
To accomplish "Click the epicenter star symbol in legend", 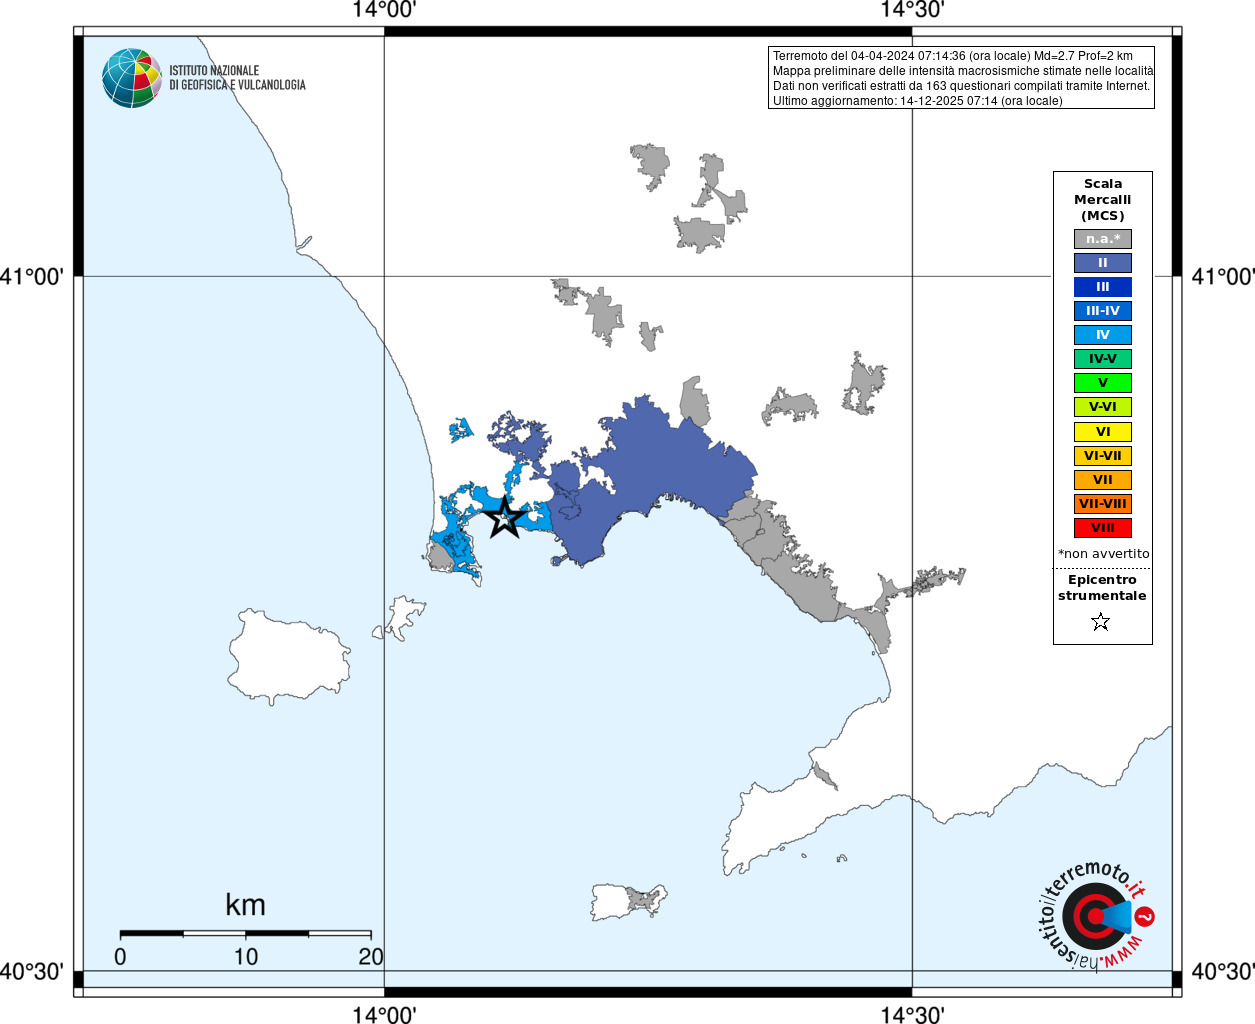I will [1101, 622].
